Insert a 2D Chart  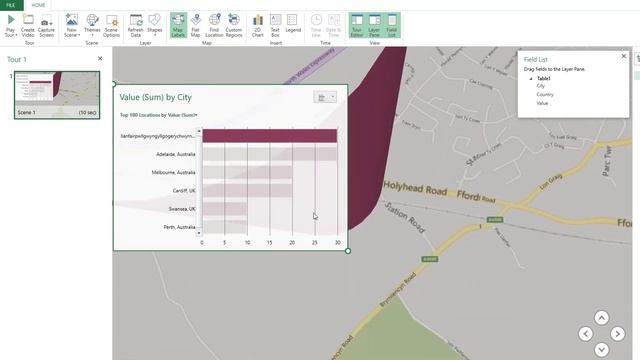click(x=258, y=26)
